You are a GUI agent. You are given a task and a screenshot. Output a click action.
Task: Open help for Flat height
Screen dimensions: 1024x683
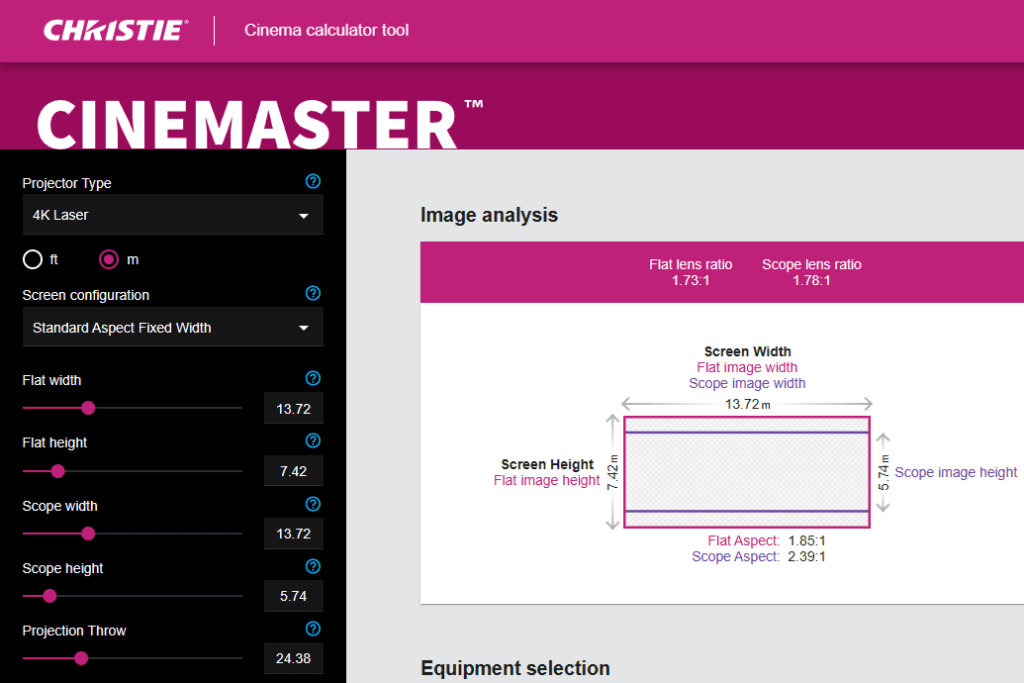coord(313,441)
